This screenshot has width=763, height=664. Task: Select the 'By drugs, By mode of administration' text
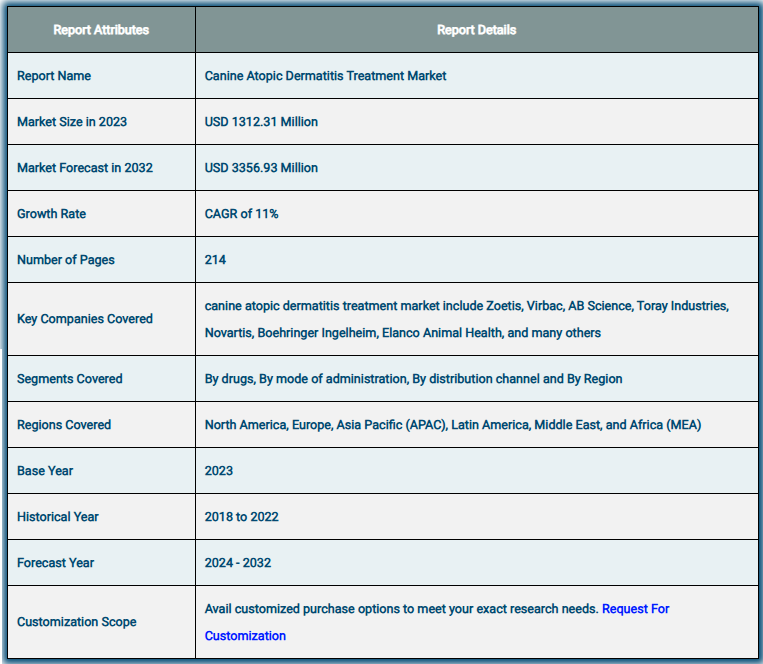[413, 379]
